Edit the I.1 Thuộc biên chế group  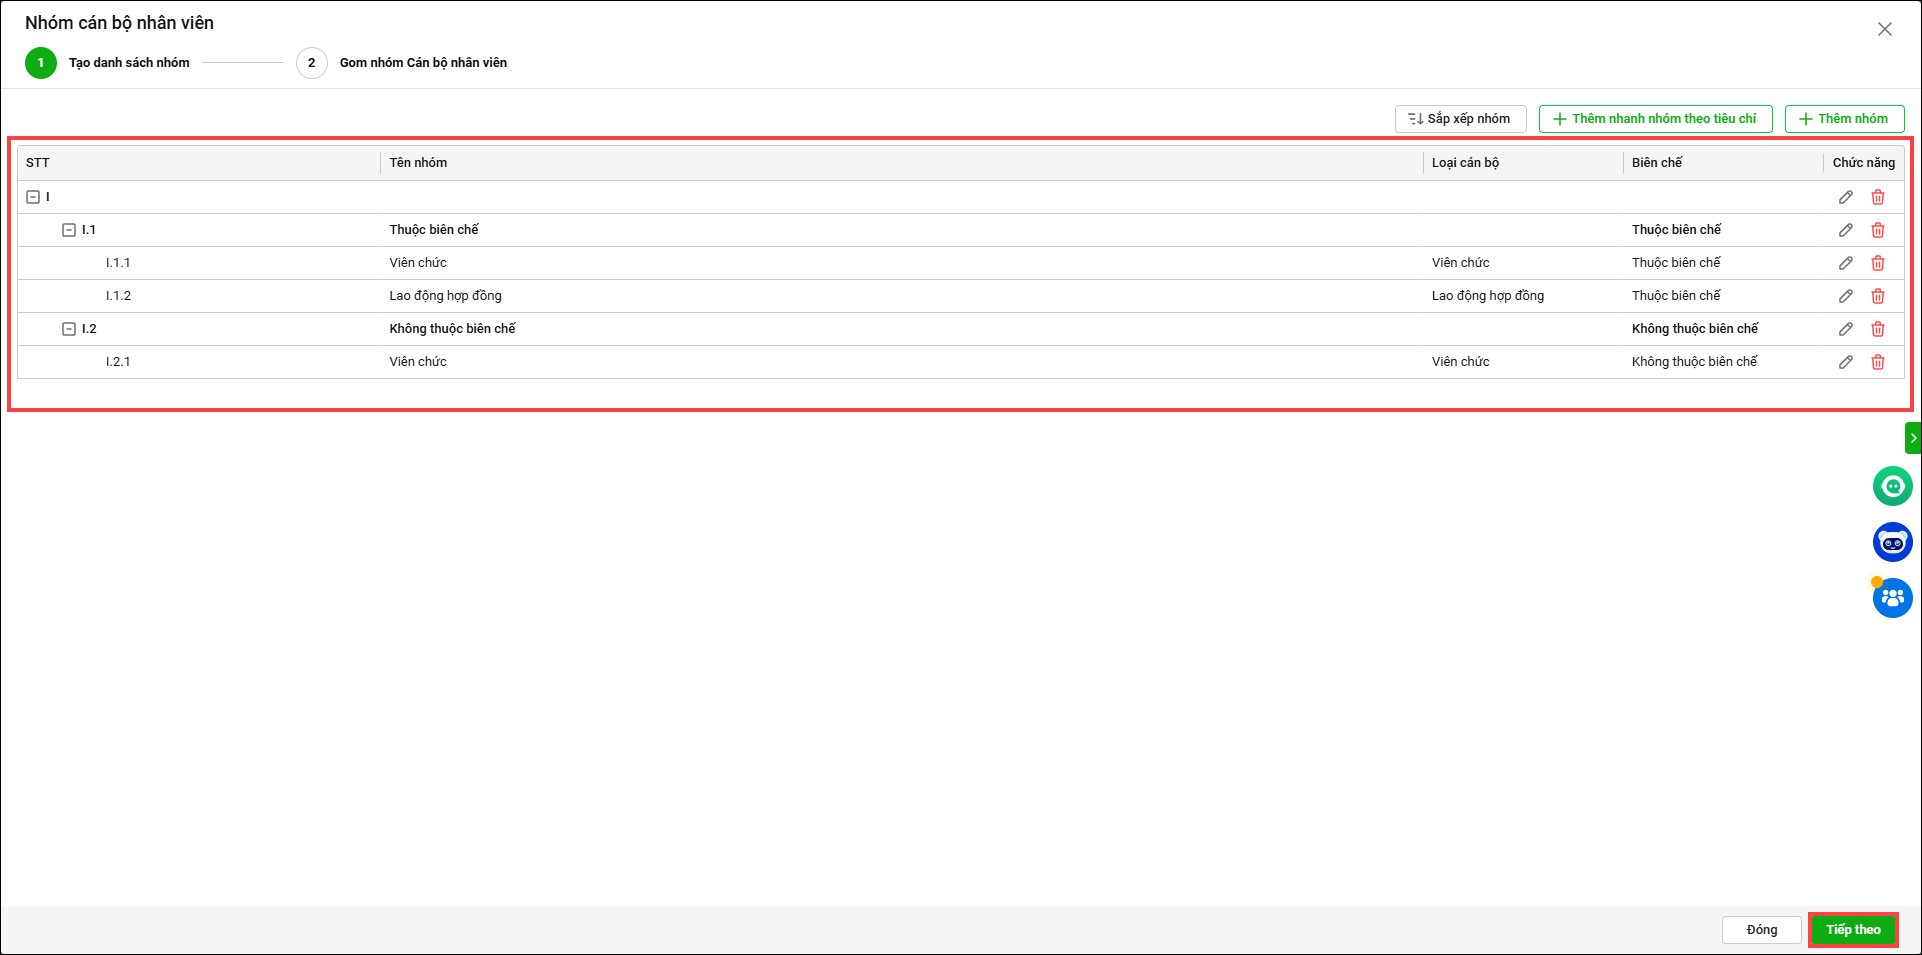(x=1845, y=230)
